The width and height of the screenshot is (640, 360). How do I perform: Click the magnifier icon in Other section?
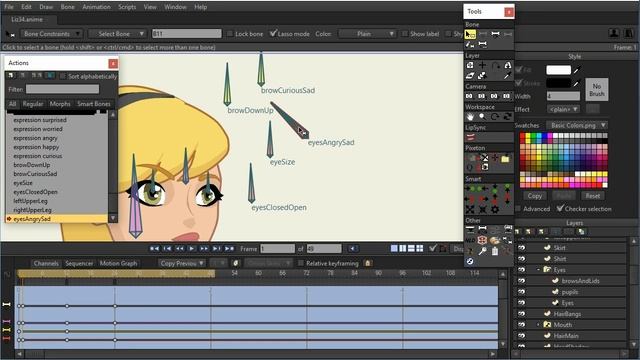pyautogui.click(x=482, y=251)
